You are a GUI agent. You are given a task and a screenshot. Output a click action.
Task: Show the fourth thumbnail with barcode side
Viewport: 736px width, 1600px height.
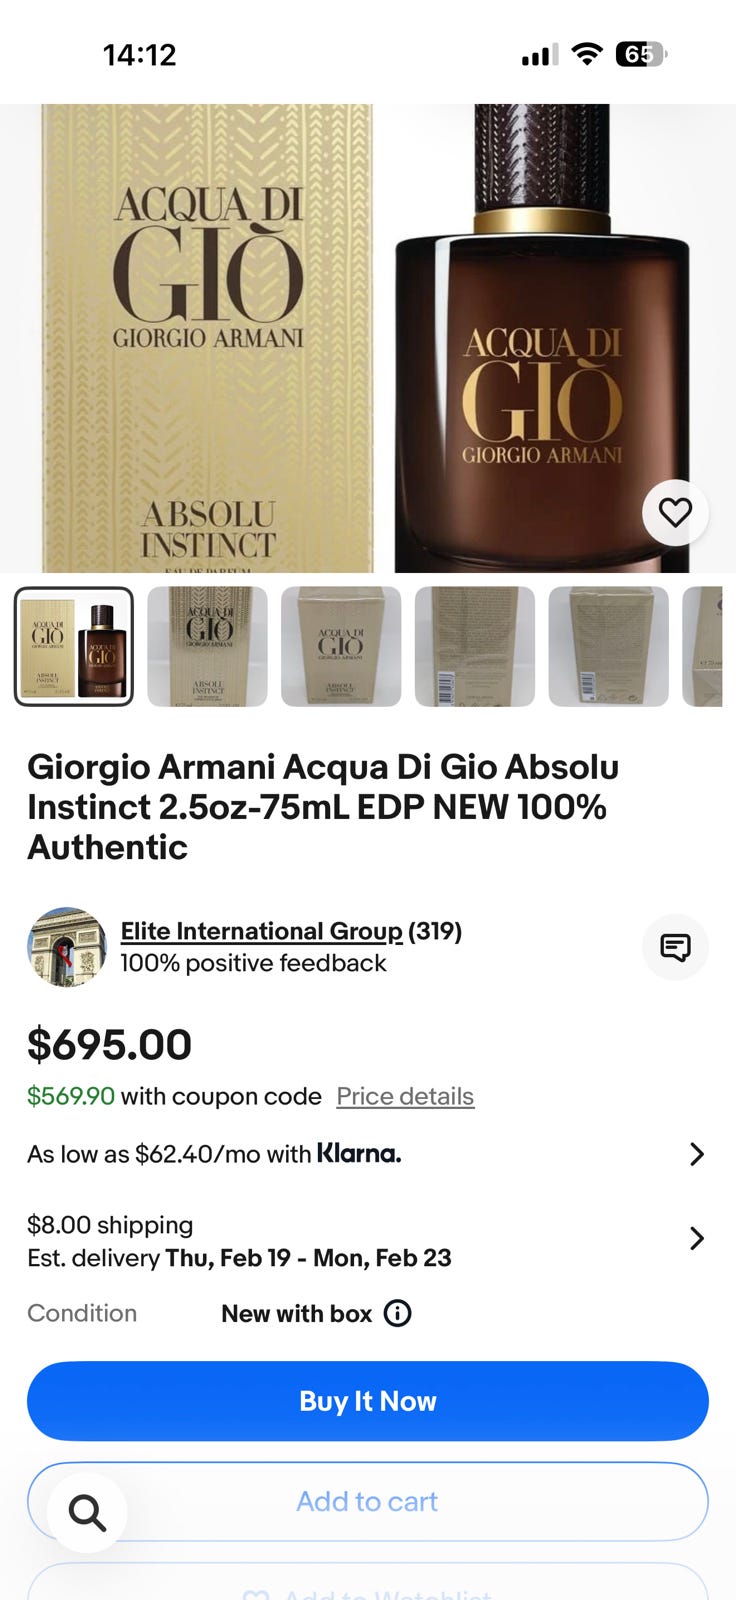pyautogui.click(x=475, y=646)
